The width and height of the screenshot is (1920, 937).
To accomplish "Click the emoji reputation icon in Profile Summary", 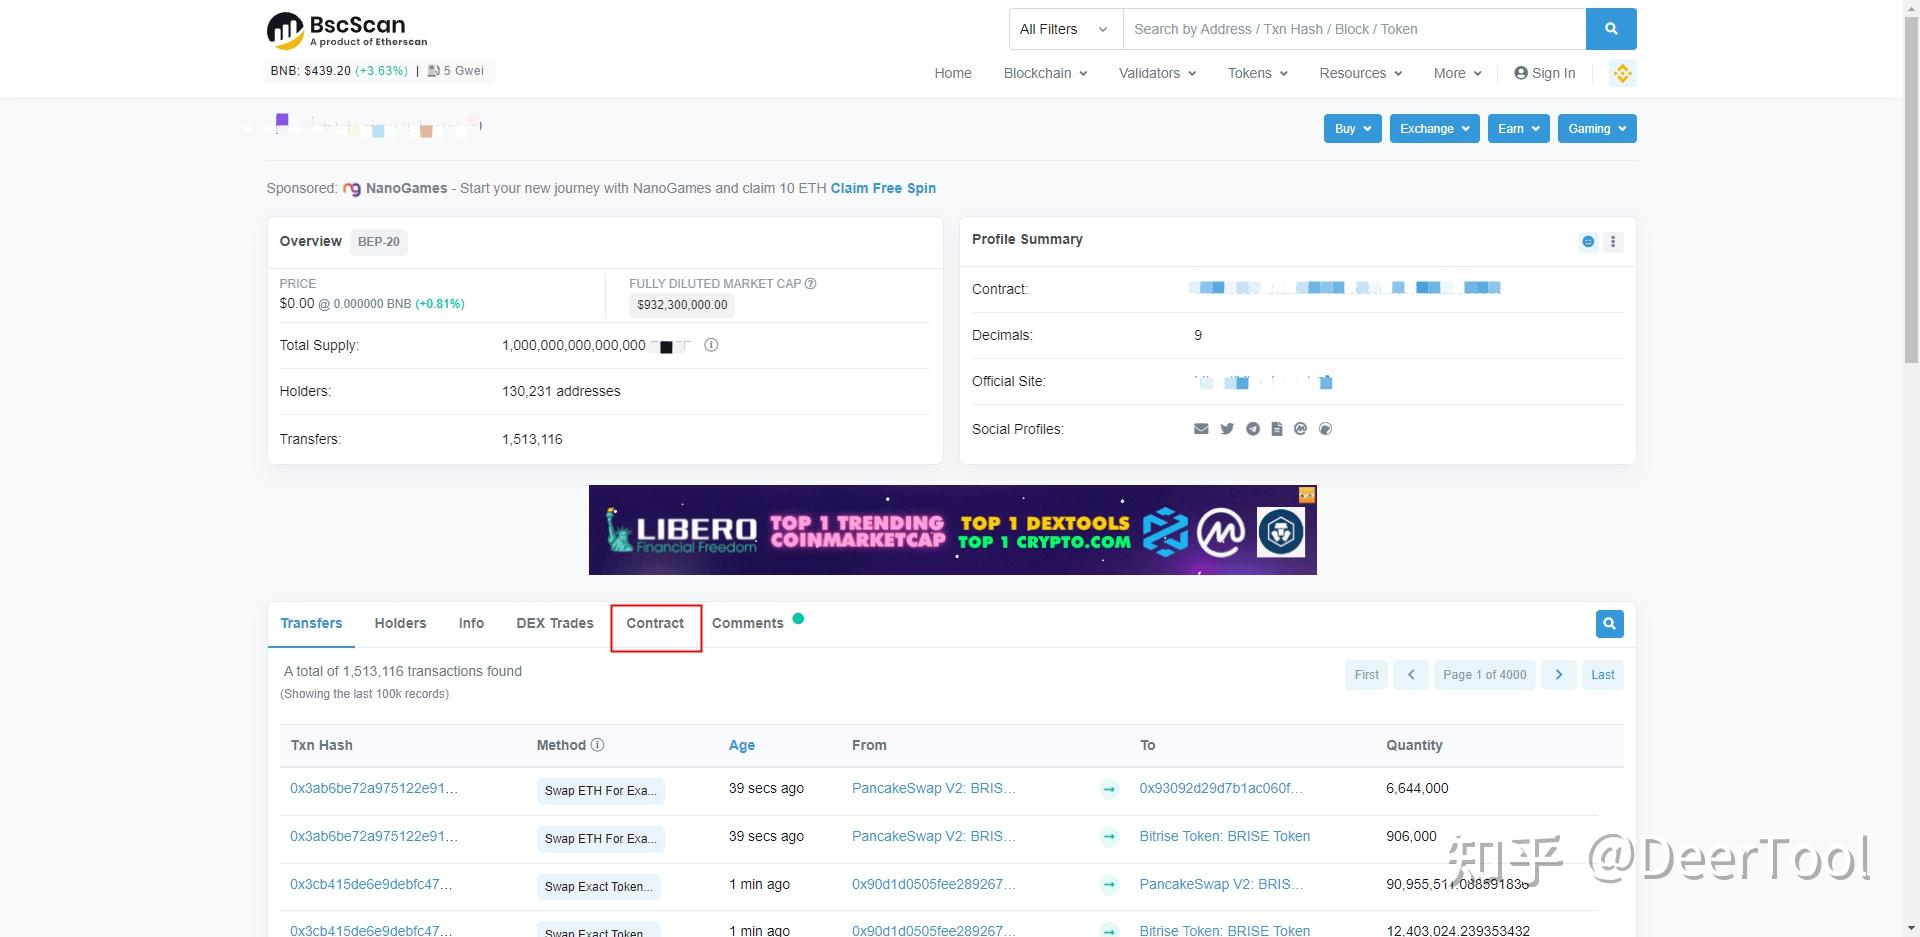I will coord(1588,242).
